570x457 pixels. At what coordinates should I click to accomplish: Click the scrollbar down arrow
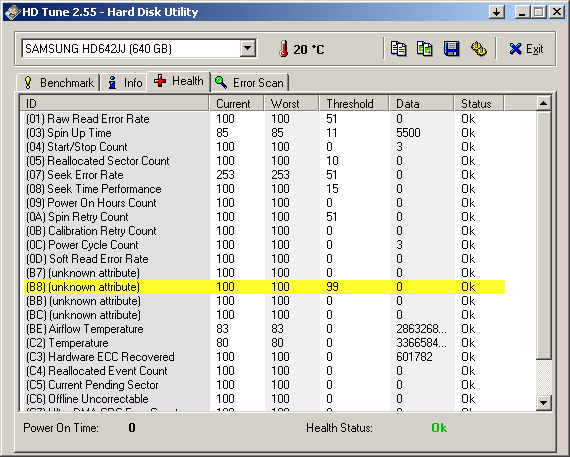543,402
